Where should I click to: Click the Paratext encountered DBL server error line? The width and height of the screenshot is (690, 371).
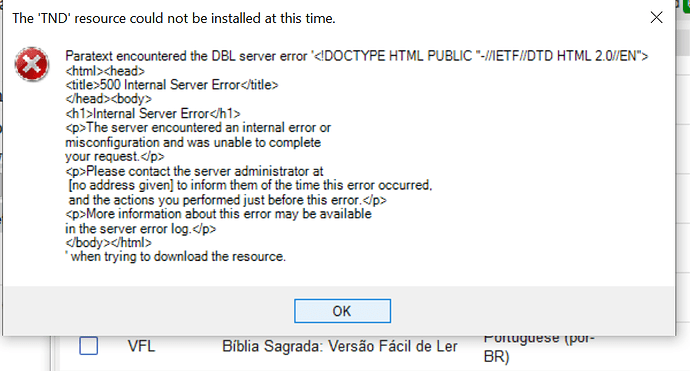tap(356, 56)
